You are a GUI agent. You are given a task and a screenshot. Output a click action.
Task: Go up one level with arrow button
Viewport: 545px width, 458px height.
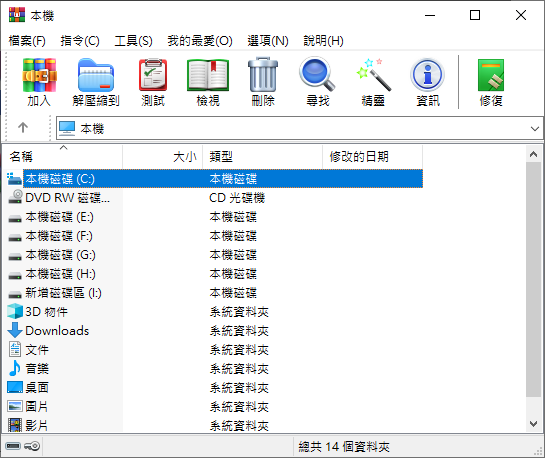point(23,128)
